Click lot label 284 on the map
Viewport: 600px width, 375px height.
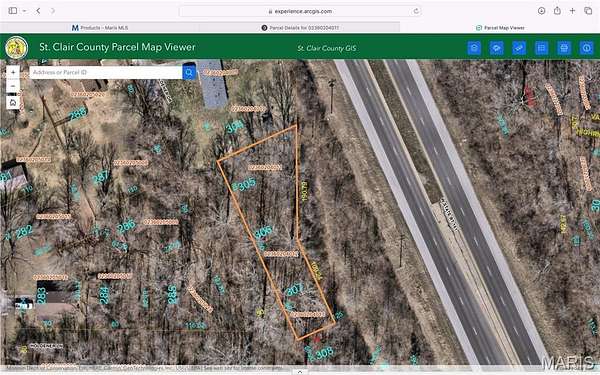(104, 295)
